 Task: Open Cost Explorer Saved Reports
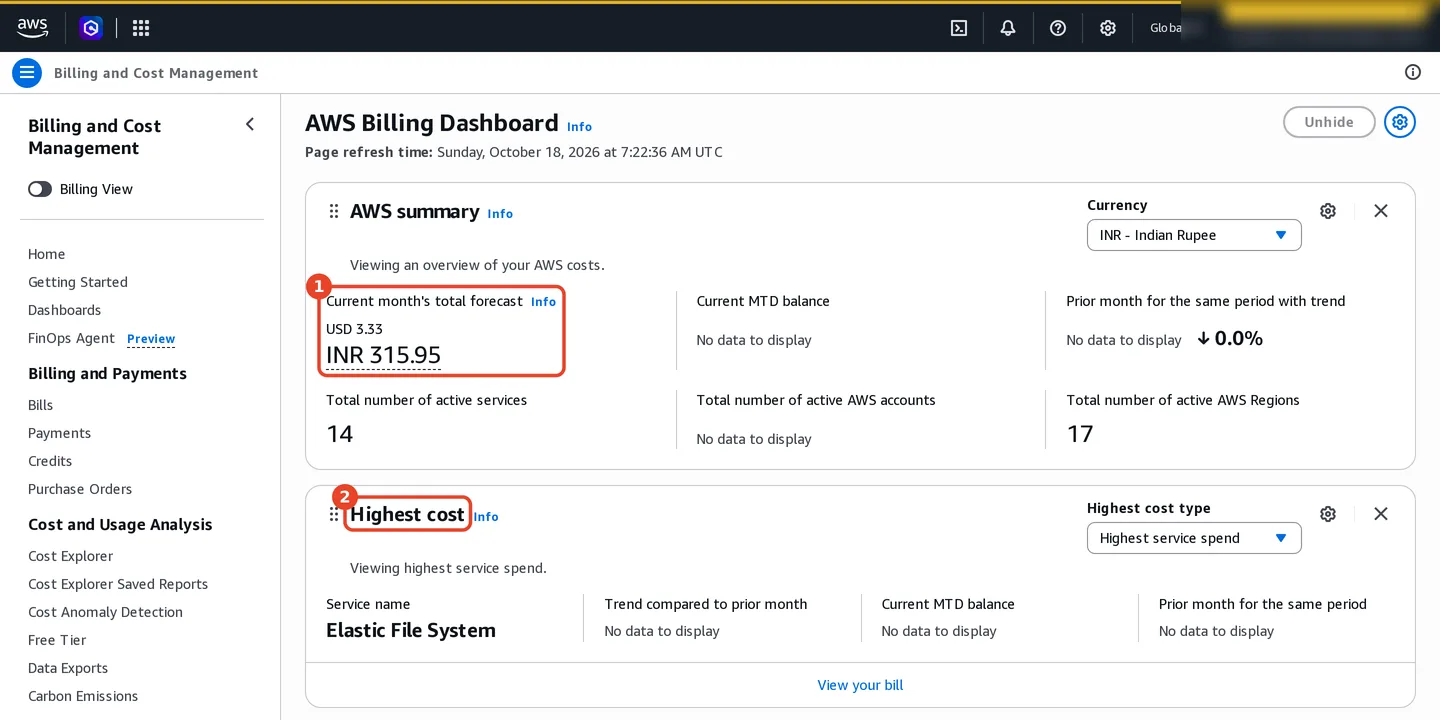118,584
